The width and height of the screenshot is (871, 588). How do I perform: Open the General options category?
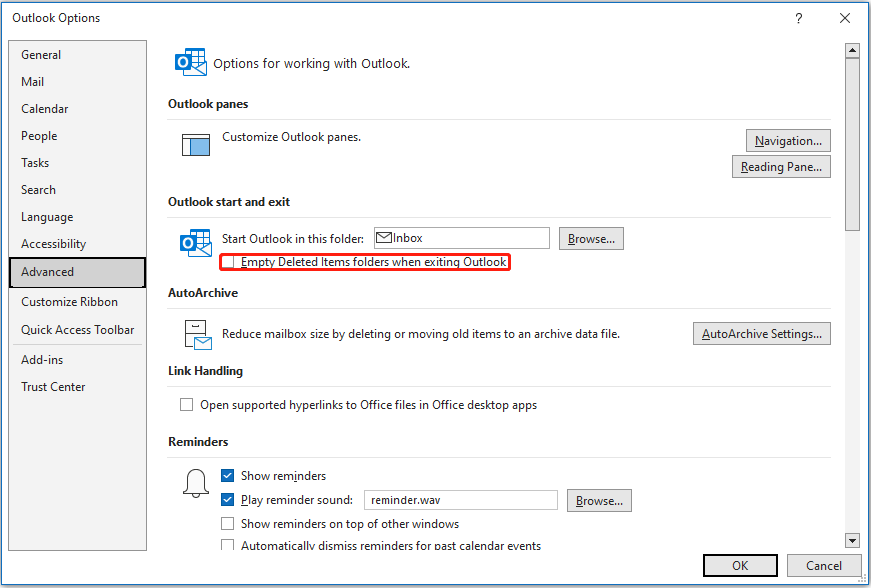(78, 55)
